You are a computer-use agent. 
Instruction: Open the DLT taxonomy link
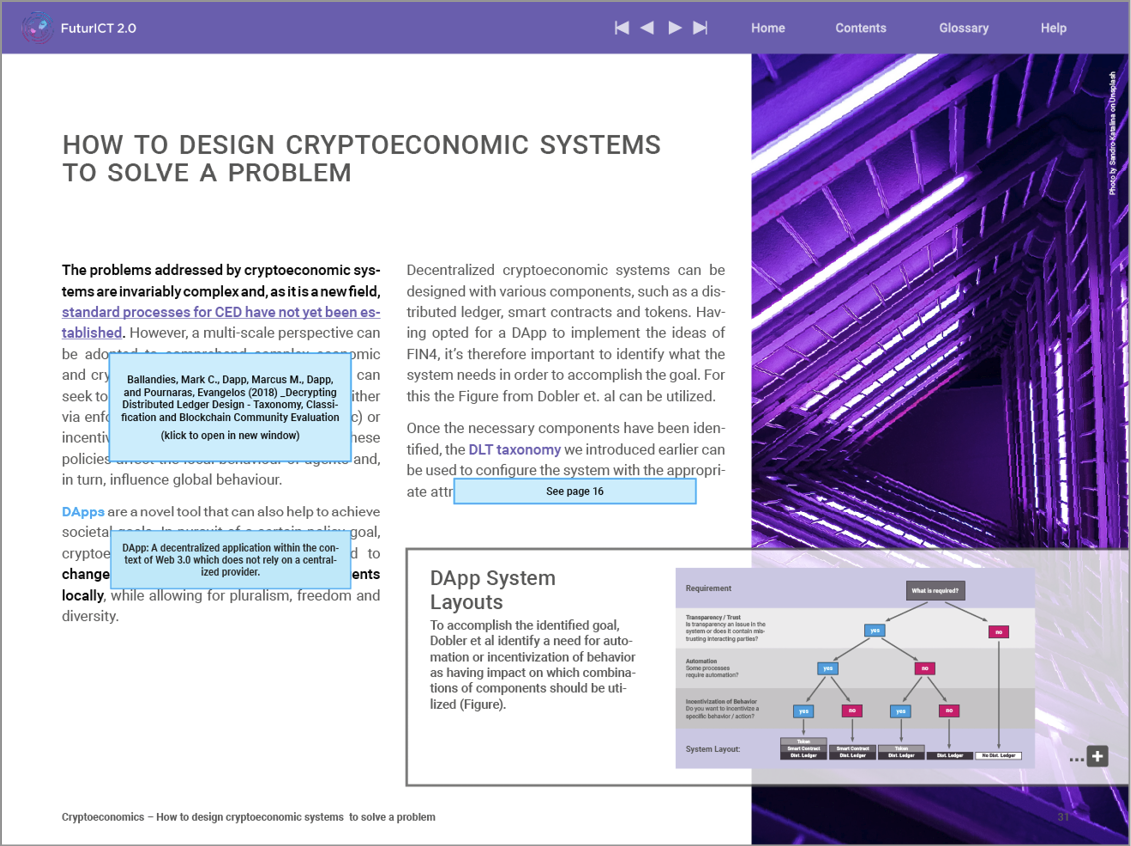514,450
